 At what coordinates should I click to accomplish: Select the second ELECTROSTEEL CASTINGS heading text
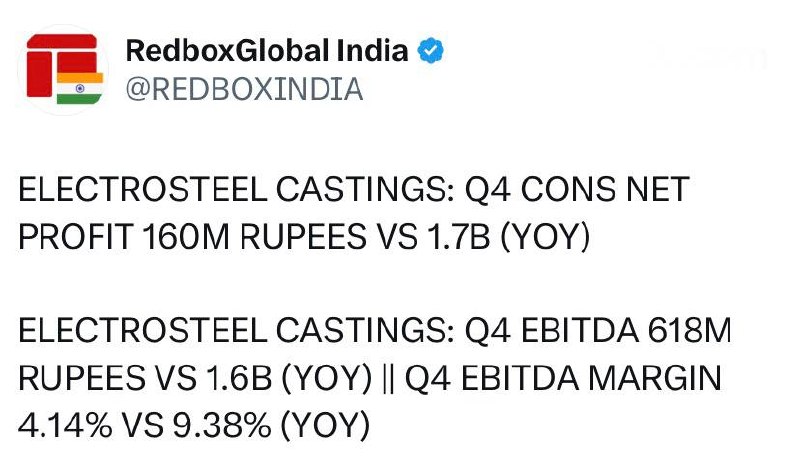[236, 331]
